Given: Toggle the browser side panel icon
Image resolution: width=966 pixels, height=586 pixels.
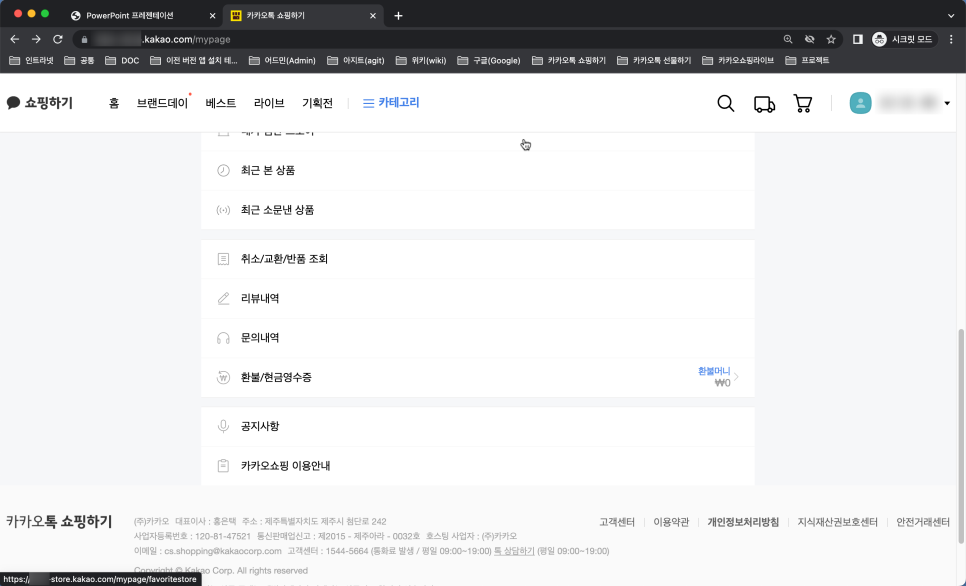Looking at the screenshot, I should tap(858, 39).
